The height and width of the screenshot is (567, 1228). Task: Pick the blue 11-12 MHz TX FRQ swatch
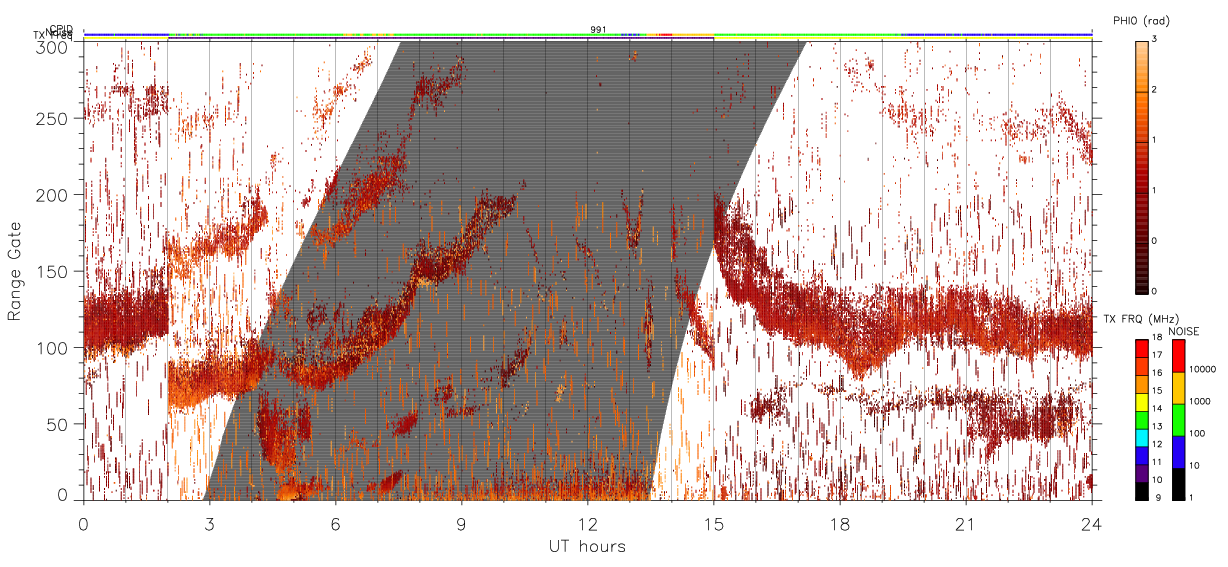1142,456
